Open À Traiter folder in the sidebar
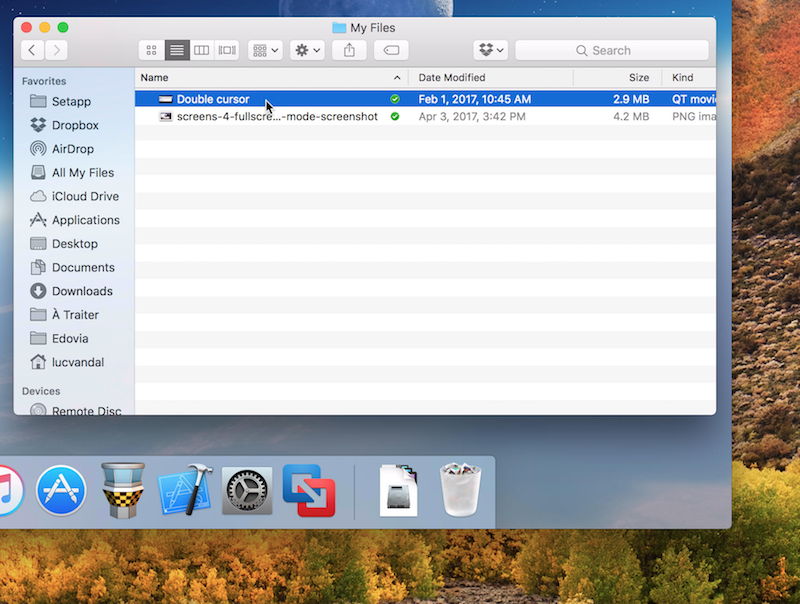 [75, 315]
